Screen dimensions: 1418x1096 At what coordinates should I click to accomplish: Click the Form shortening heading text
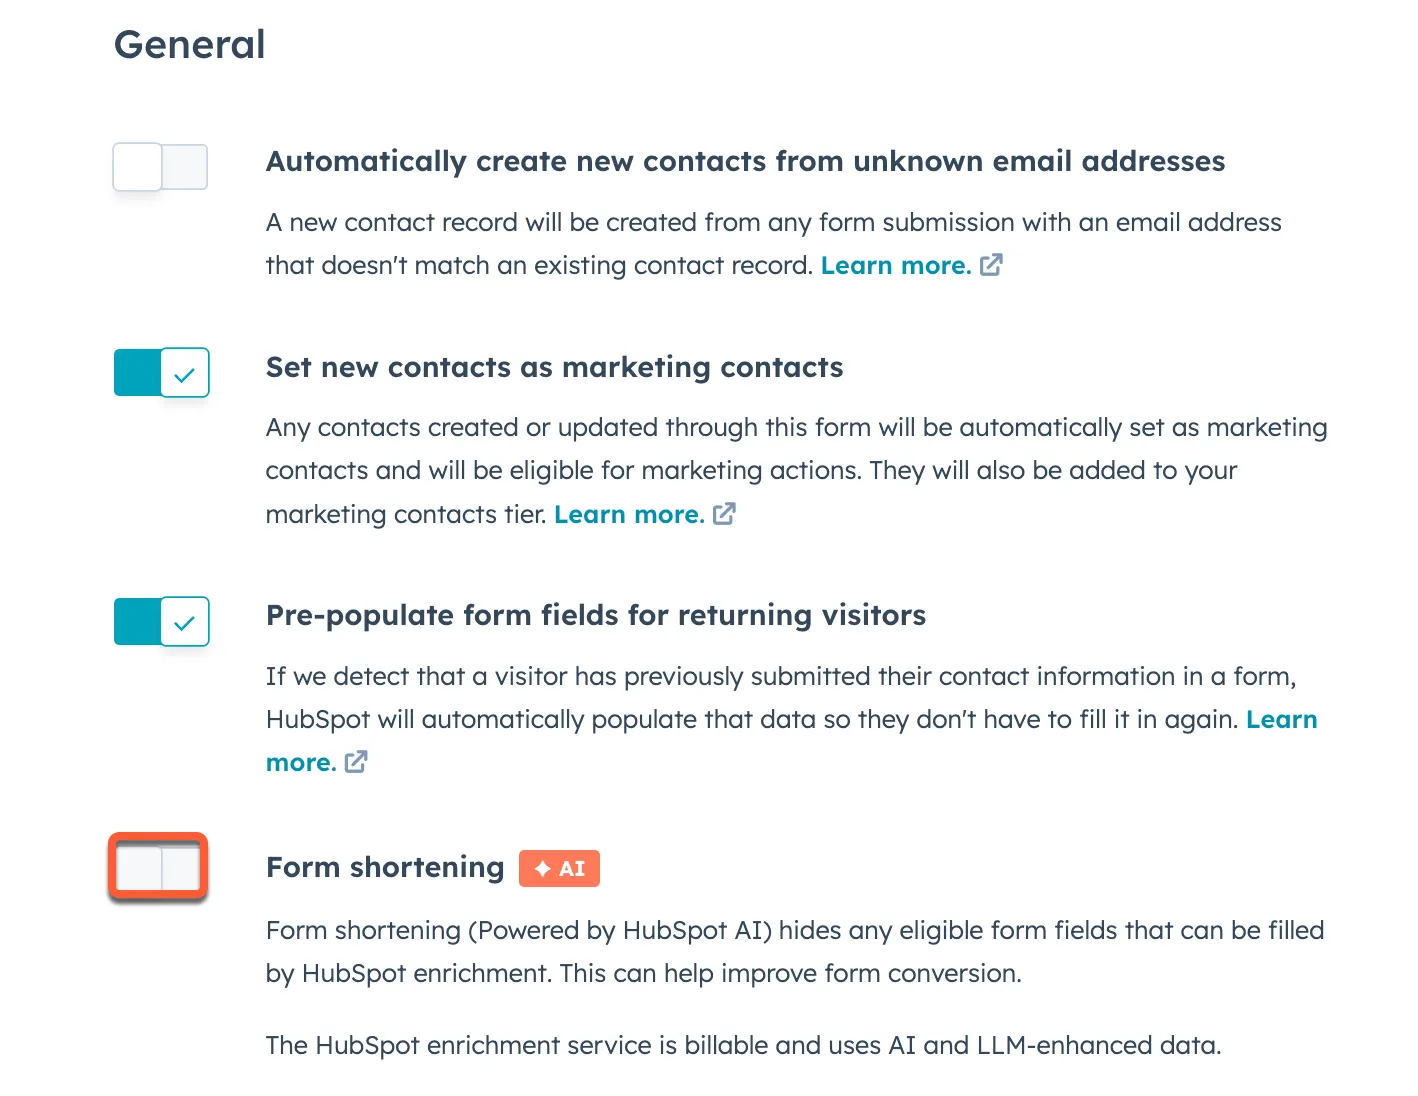385,867
